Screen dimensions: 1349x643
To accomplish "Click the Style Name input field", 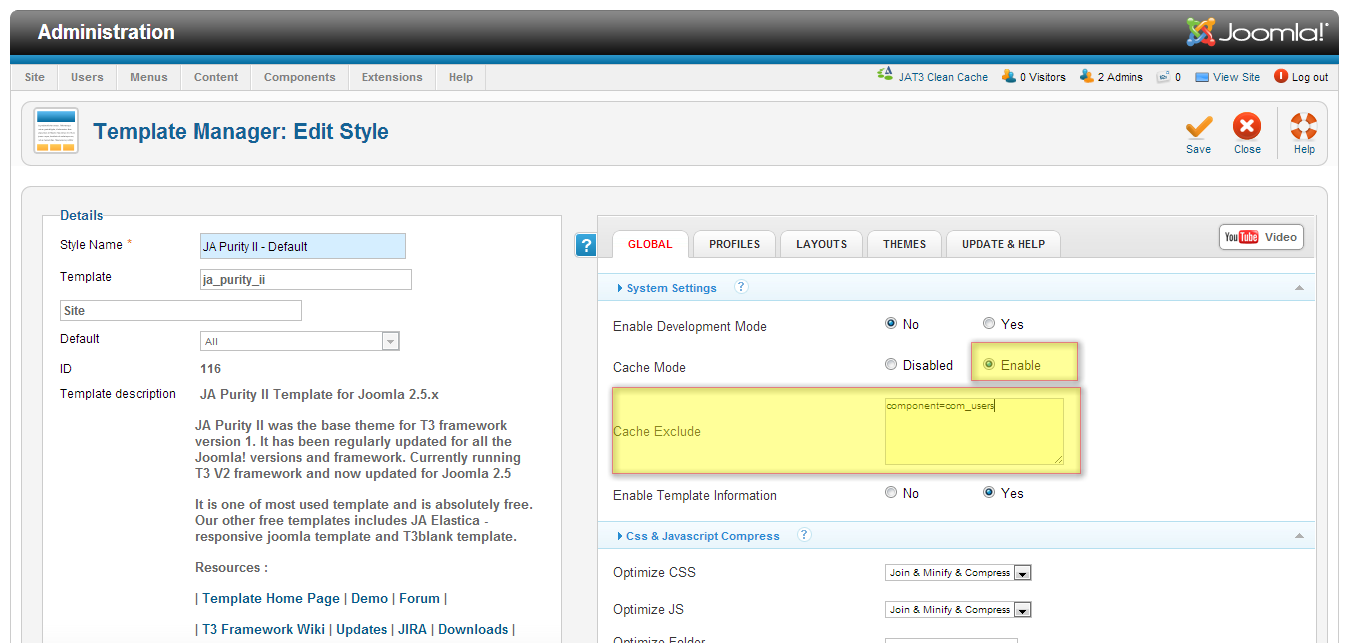I will click(x=303, y=246).
